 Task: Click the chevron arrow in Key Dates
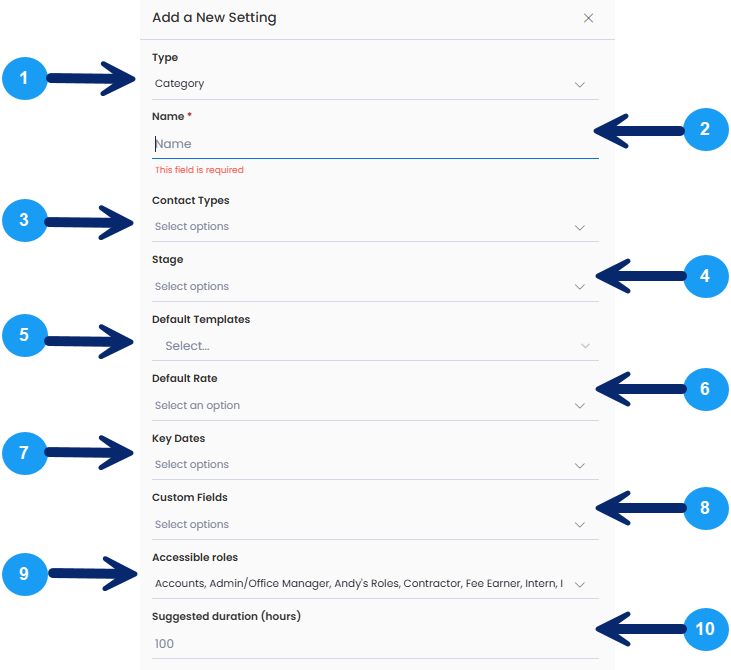tap(579, 466)
